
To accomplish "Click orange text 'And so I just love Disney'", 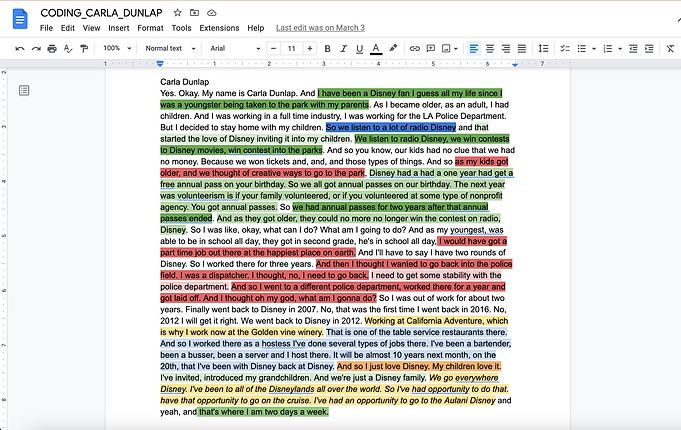I will click(383, 366).
